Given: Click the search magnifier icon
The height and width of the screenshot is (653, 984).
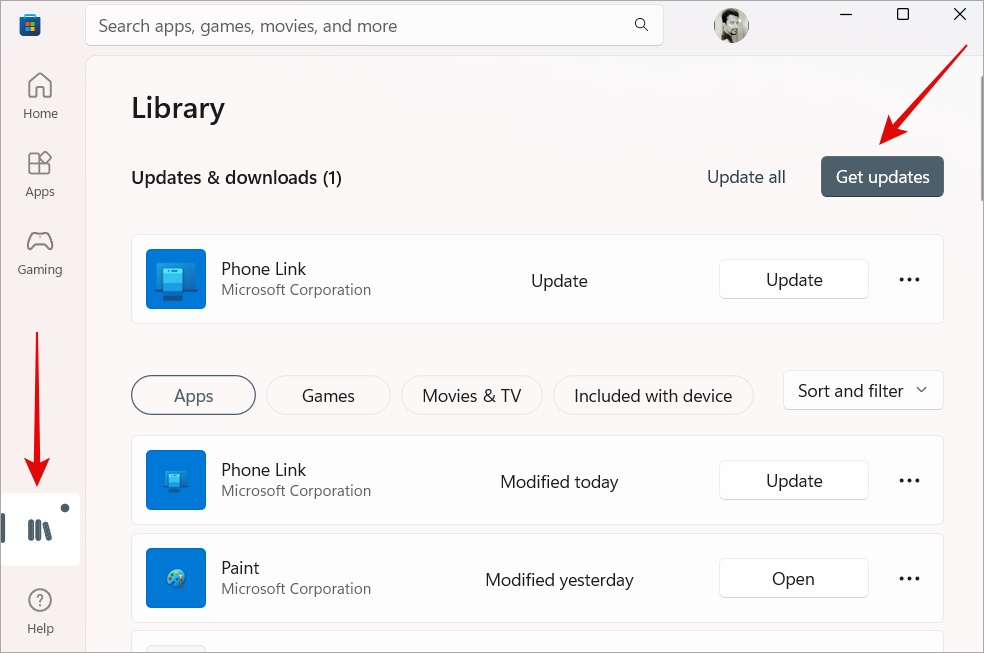Looking at the screenshot, I should [641, 25].
